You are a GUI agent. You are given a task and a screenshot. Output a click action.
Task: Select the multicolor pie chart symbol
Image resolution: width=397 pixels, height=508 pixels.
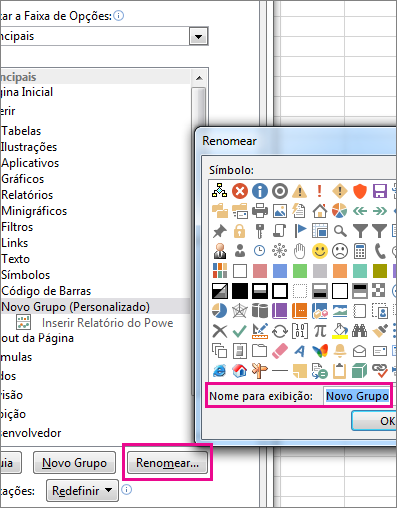(x=340, y=211)
